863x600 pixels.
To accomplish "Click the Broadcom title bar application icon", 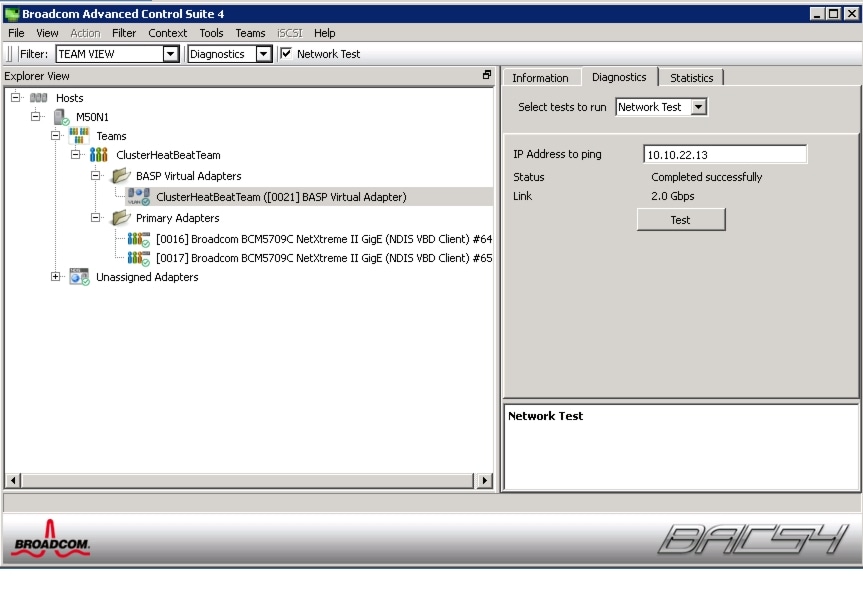I will click(x=12, y=14).
